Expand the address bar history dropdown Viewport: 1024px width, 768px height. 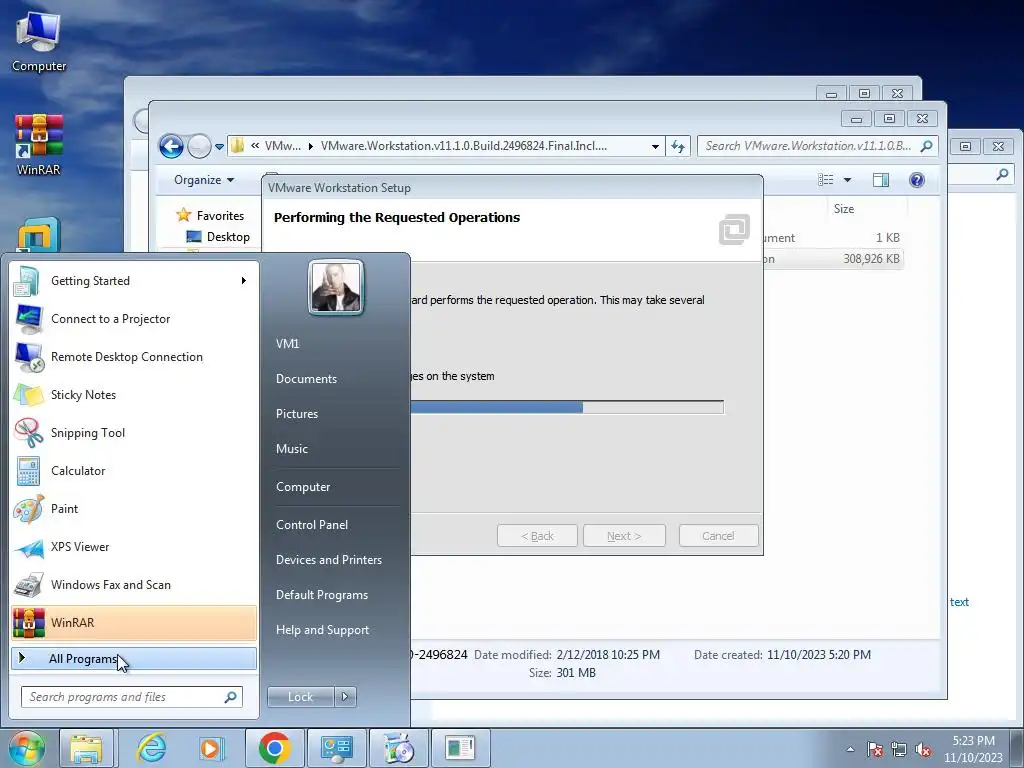tap(655, 146)
